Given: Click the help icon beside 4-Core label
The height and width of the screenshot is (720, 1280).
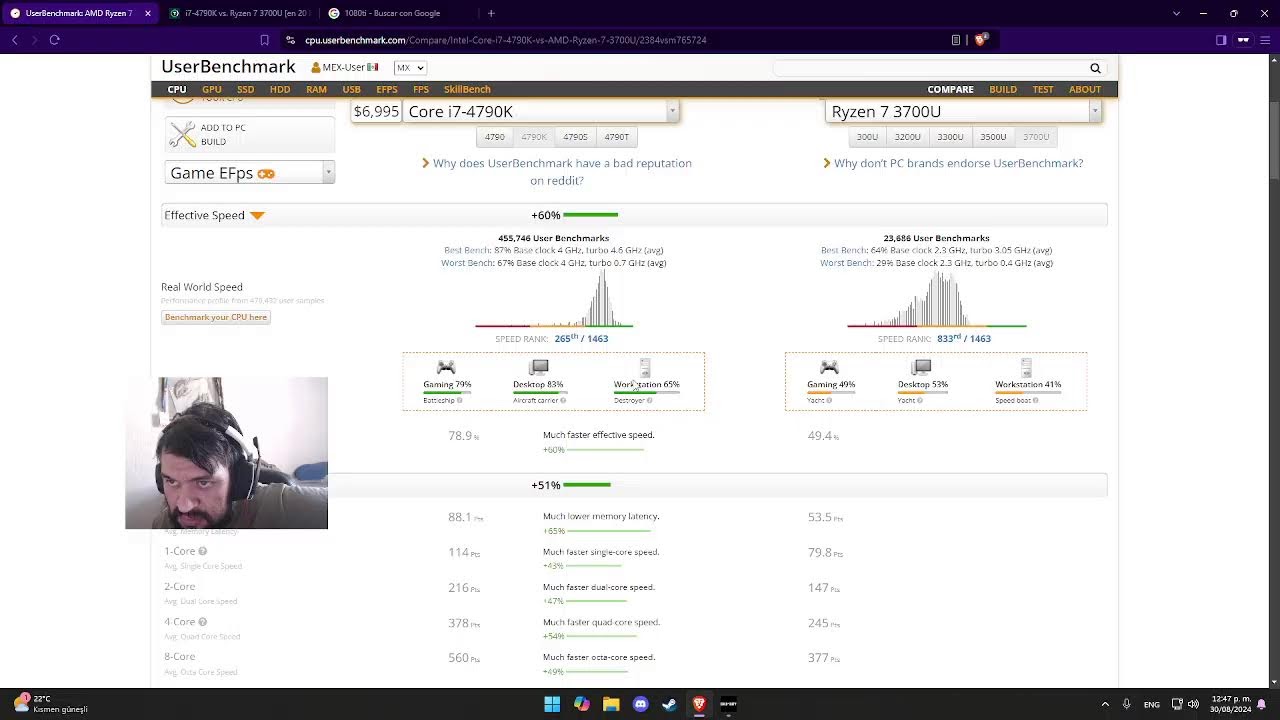Looking at the screenshot, I should click(203, 622).
